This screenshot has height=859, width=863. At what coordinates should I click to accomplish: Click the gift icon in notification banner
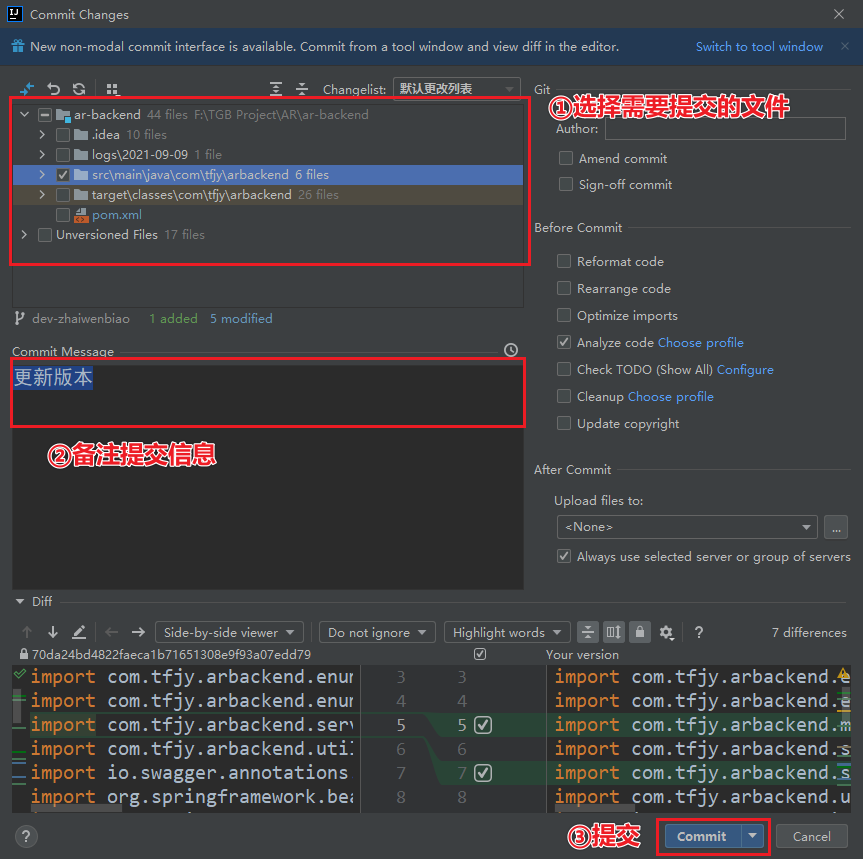[x=18, y=46]
